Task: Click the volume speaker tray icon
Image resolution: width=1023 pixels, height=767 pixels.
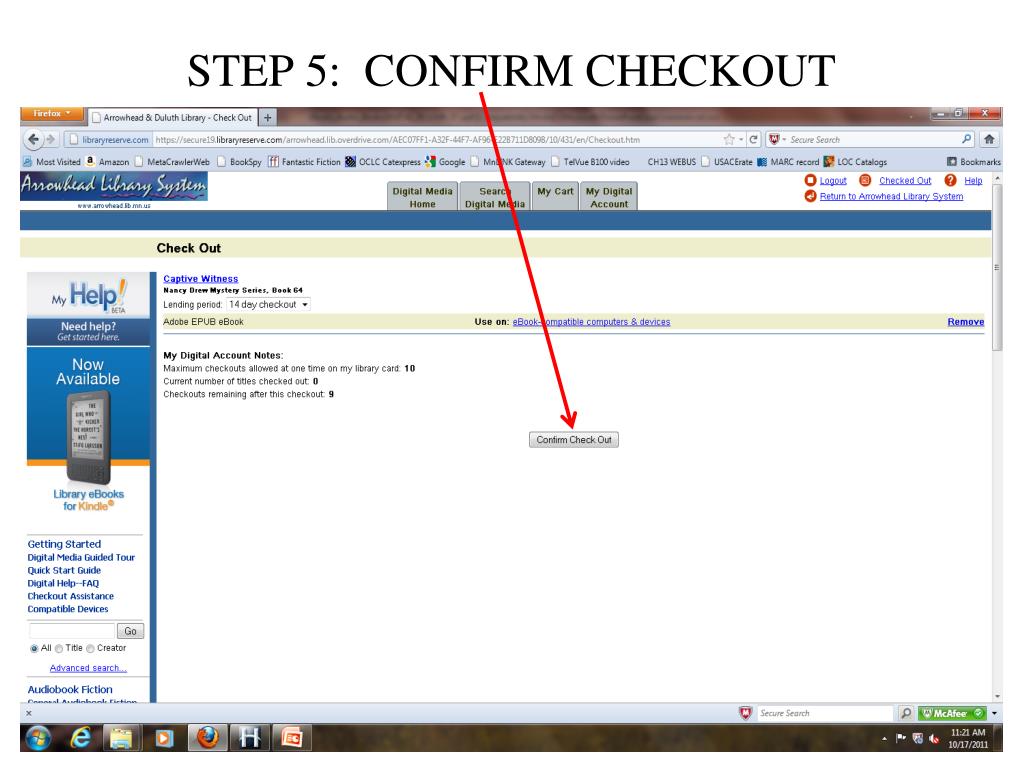Action: click(934, 738)
